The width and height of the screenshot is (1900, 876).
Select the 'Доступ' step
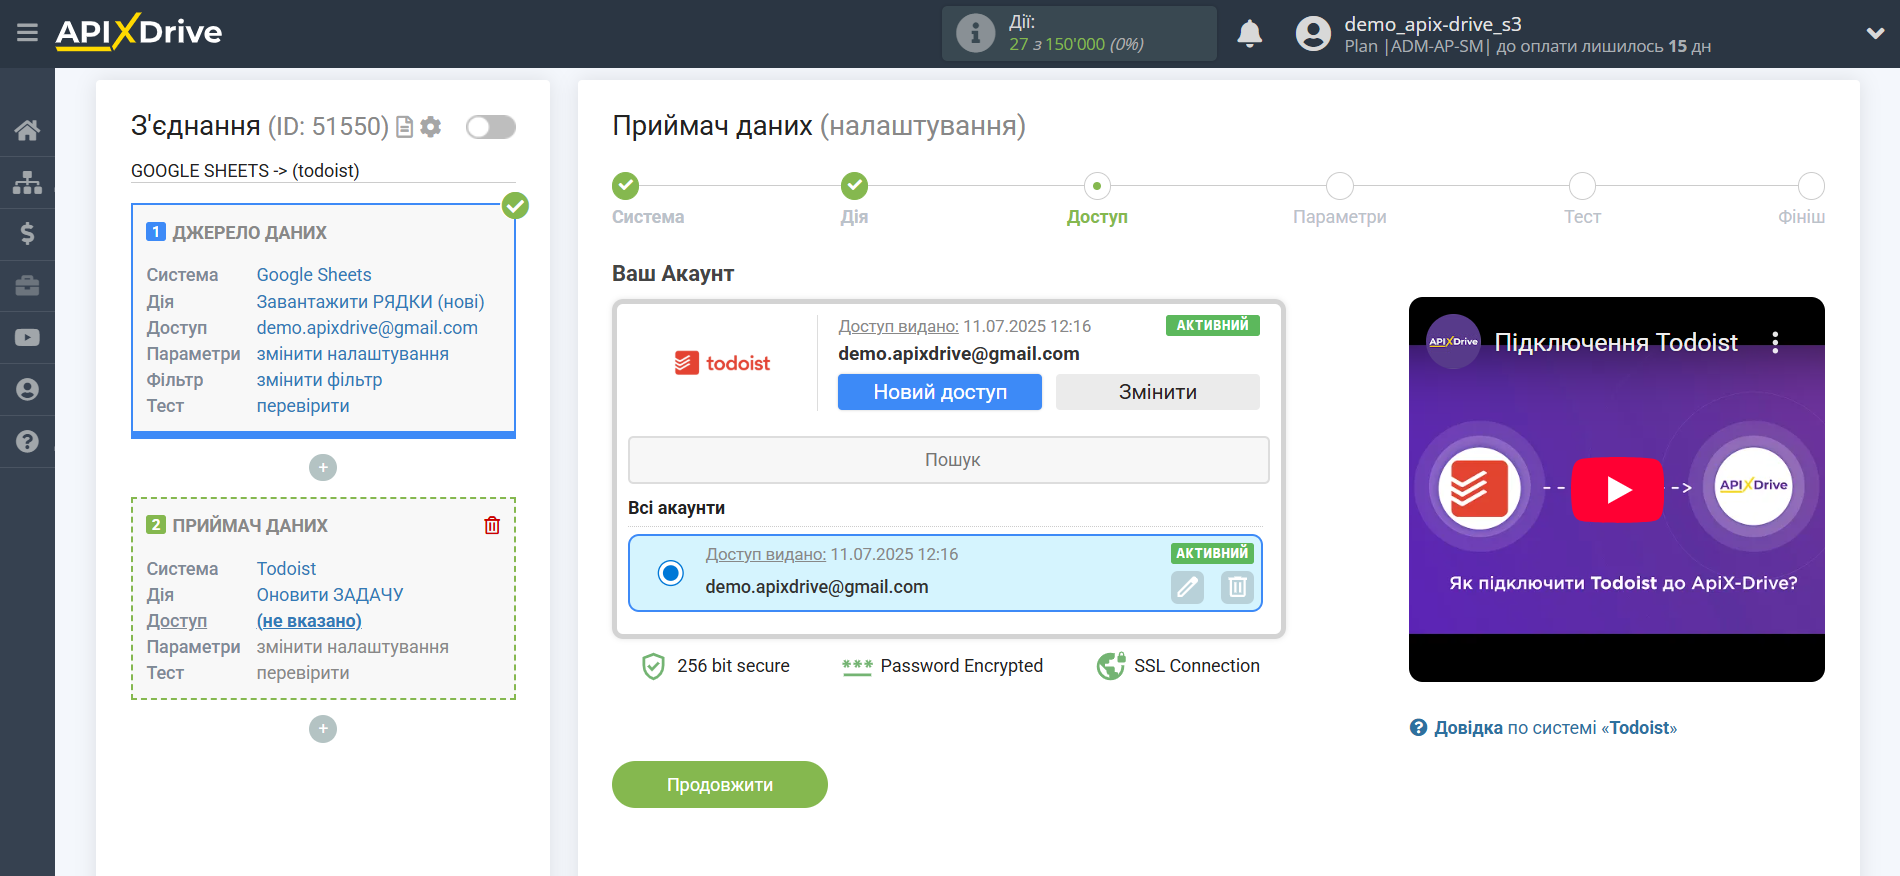tap(1097, 186)
